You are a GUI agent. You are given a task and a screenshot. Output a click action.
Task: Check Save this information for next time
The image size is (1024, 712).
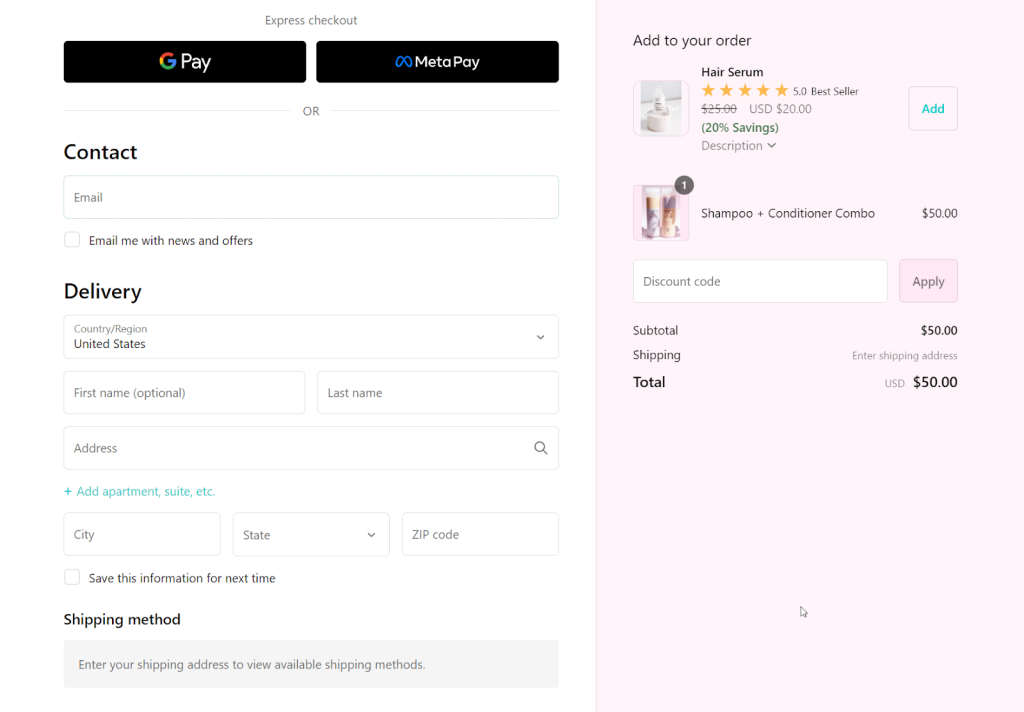click(x=72, y=577)
